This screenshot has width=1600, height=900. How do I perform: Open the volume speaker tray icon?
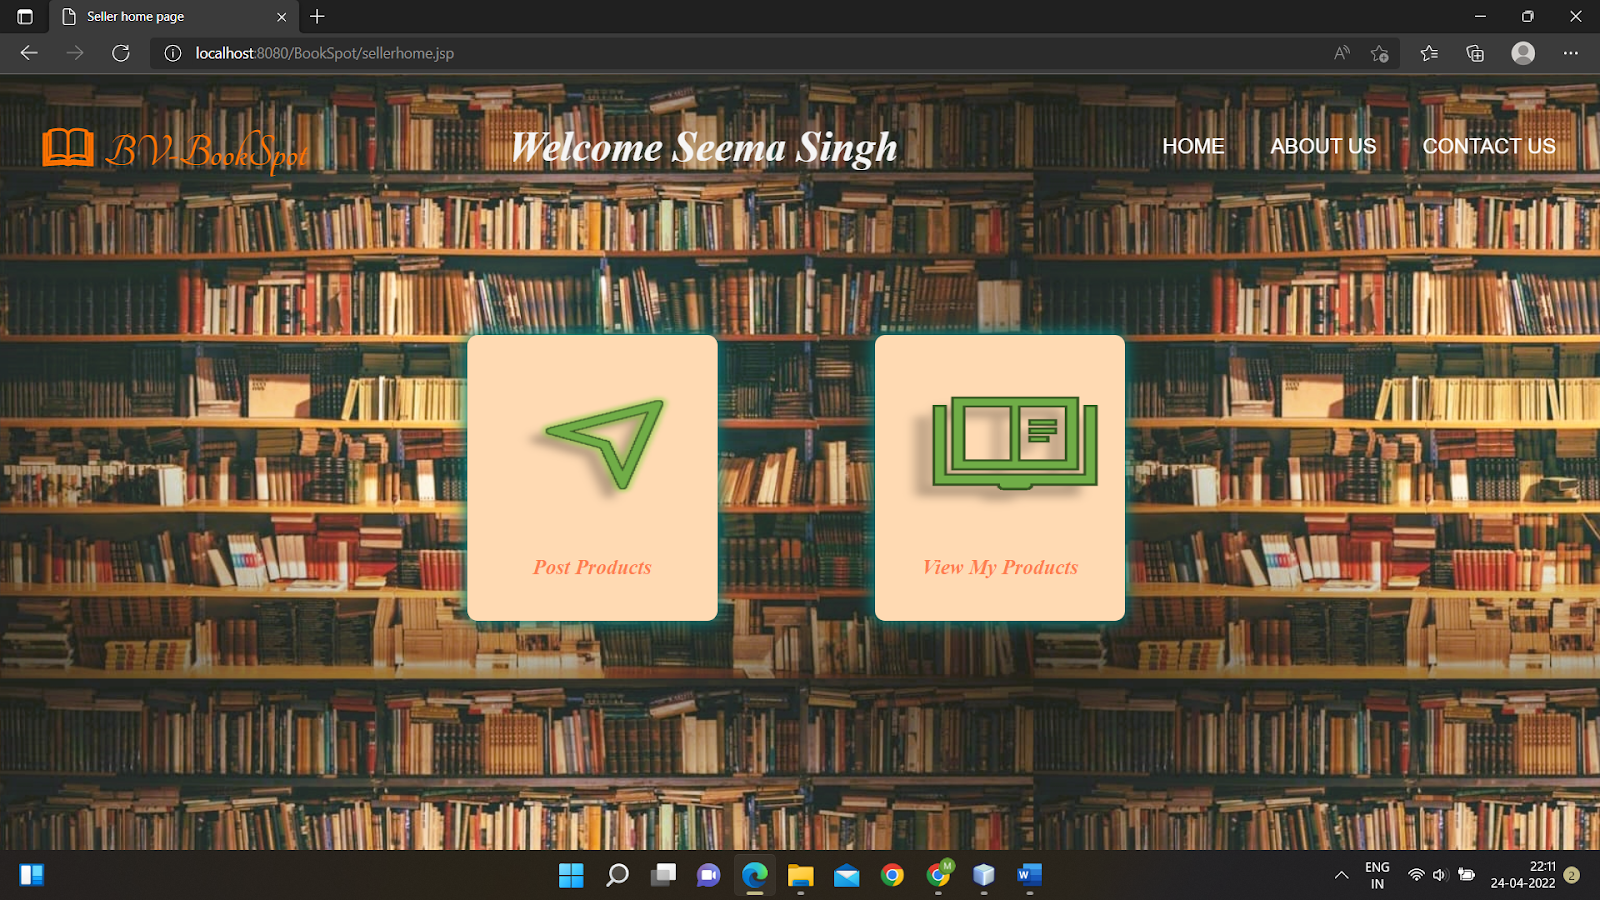[1440, 875]
